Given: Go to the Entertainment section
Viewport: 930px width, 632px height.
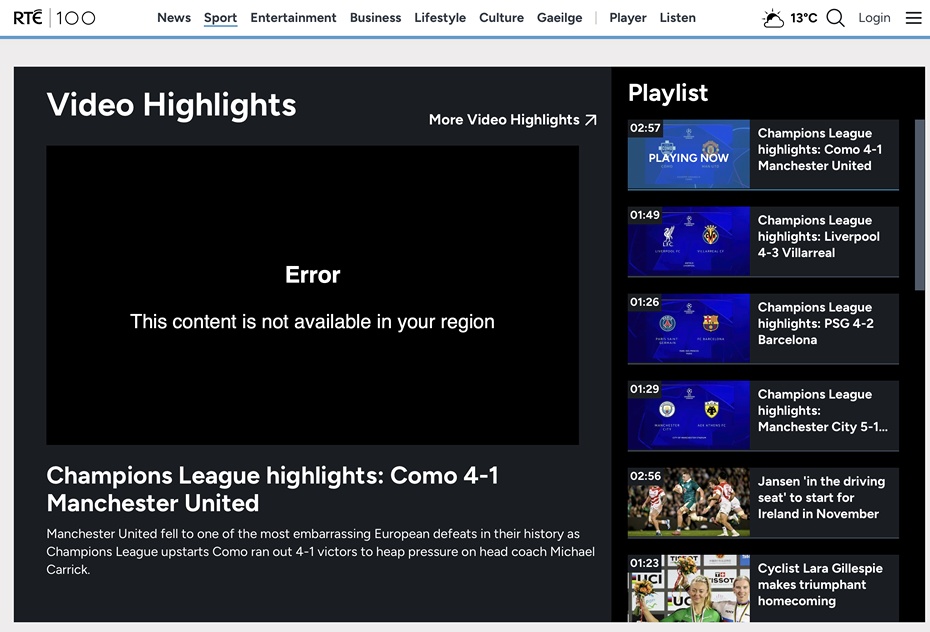Looking at the screenshot, I should [x=293, y=18].
